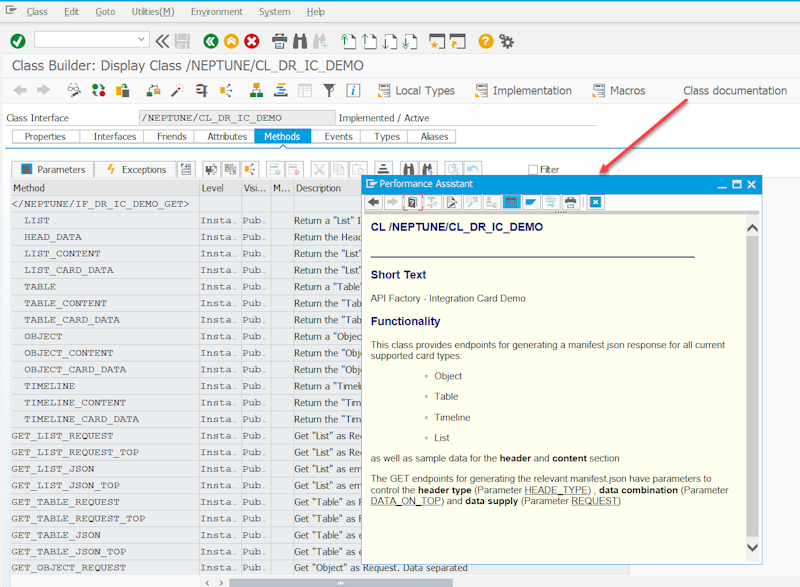This screenshot has width=800, height=587.
Task: Open the Environment menu
Action: (216, 12)
